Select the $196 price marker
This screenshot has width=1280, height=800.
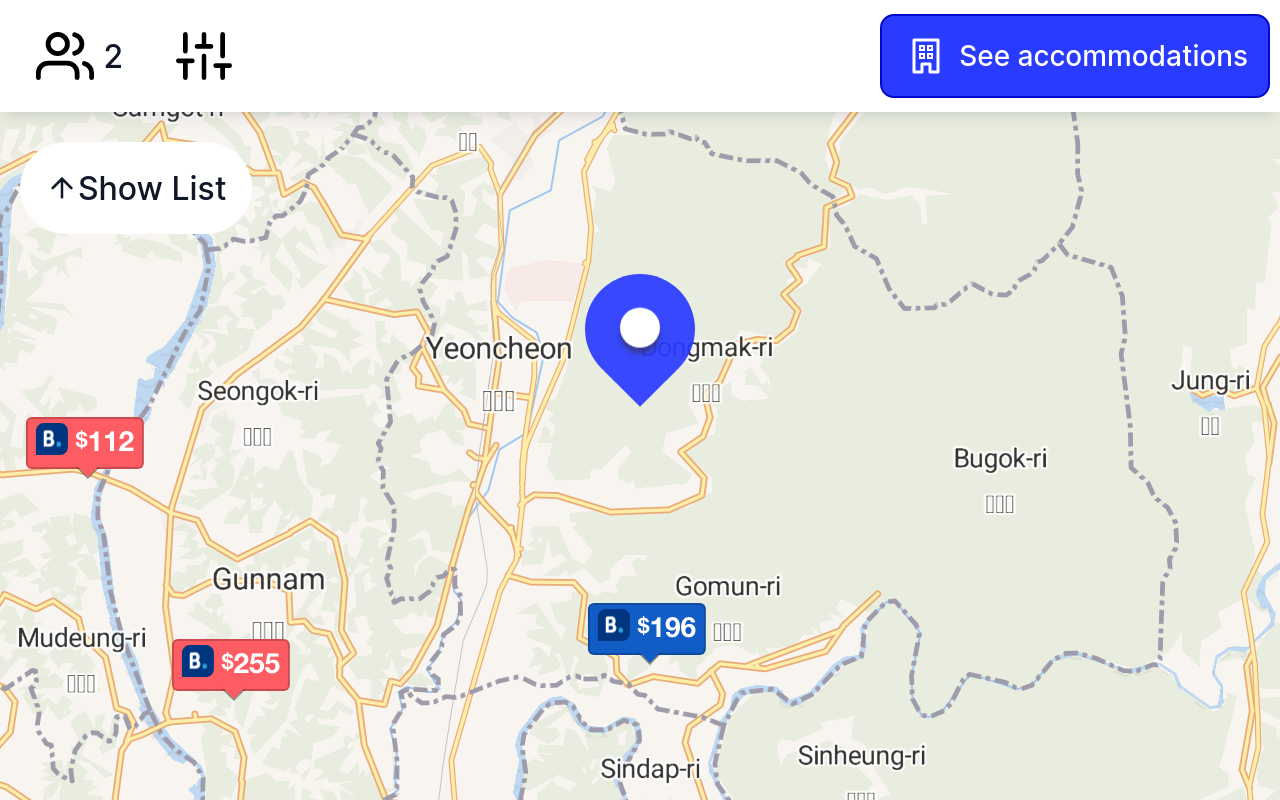[x=647, y=629]
